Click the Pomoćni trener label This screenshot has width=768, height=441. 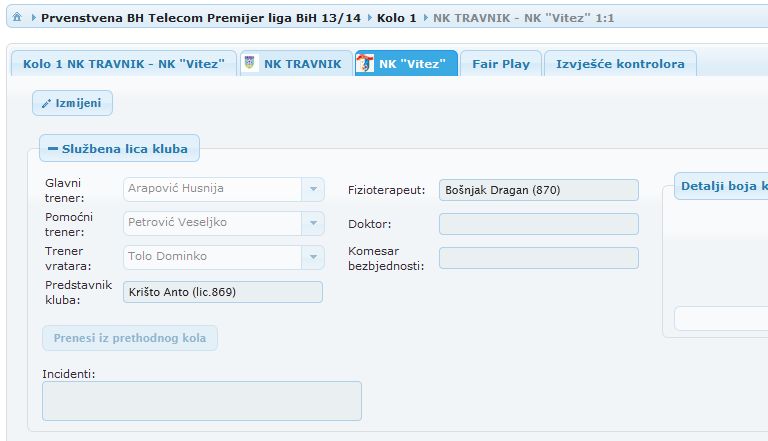click(69, 224)
